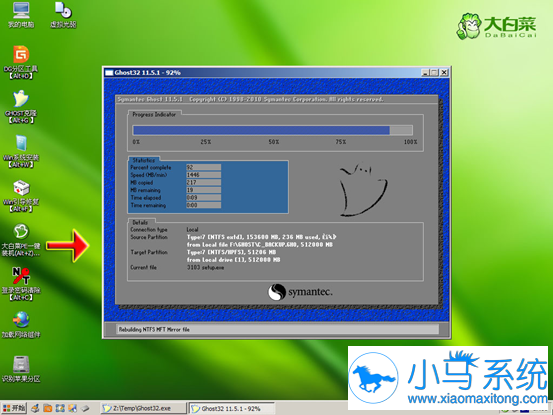
Task: Click the 开始 start button
Action: tap(14, 408)
